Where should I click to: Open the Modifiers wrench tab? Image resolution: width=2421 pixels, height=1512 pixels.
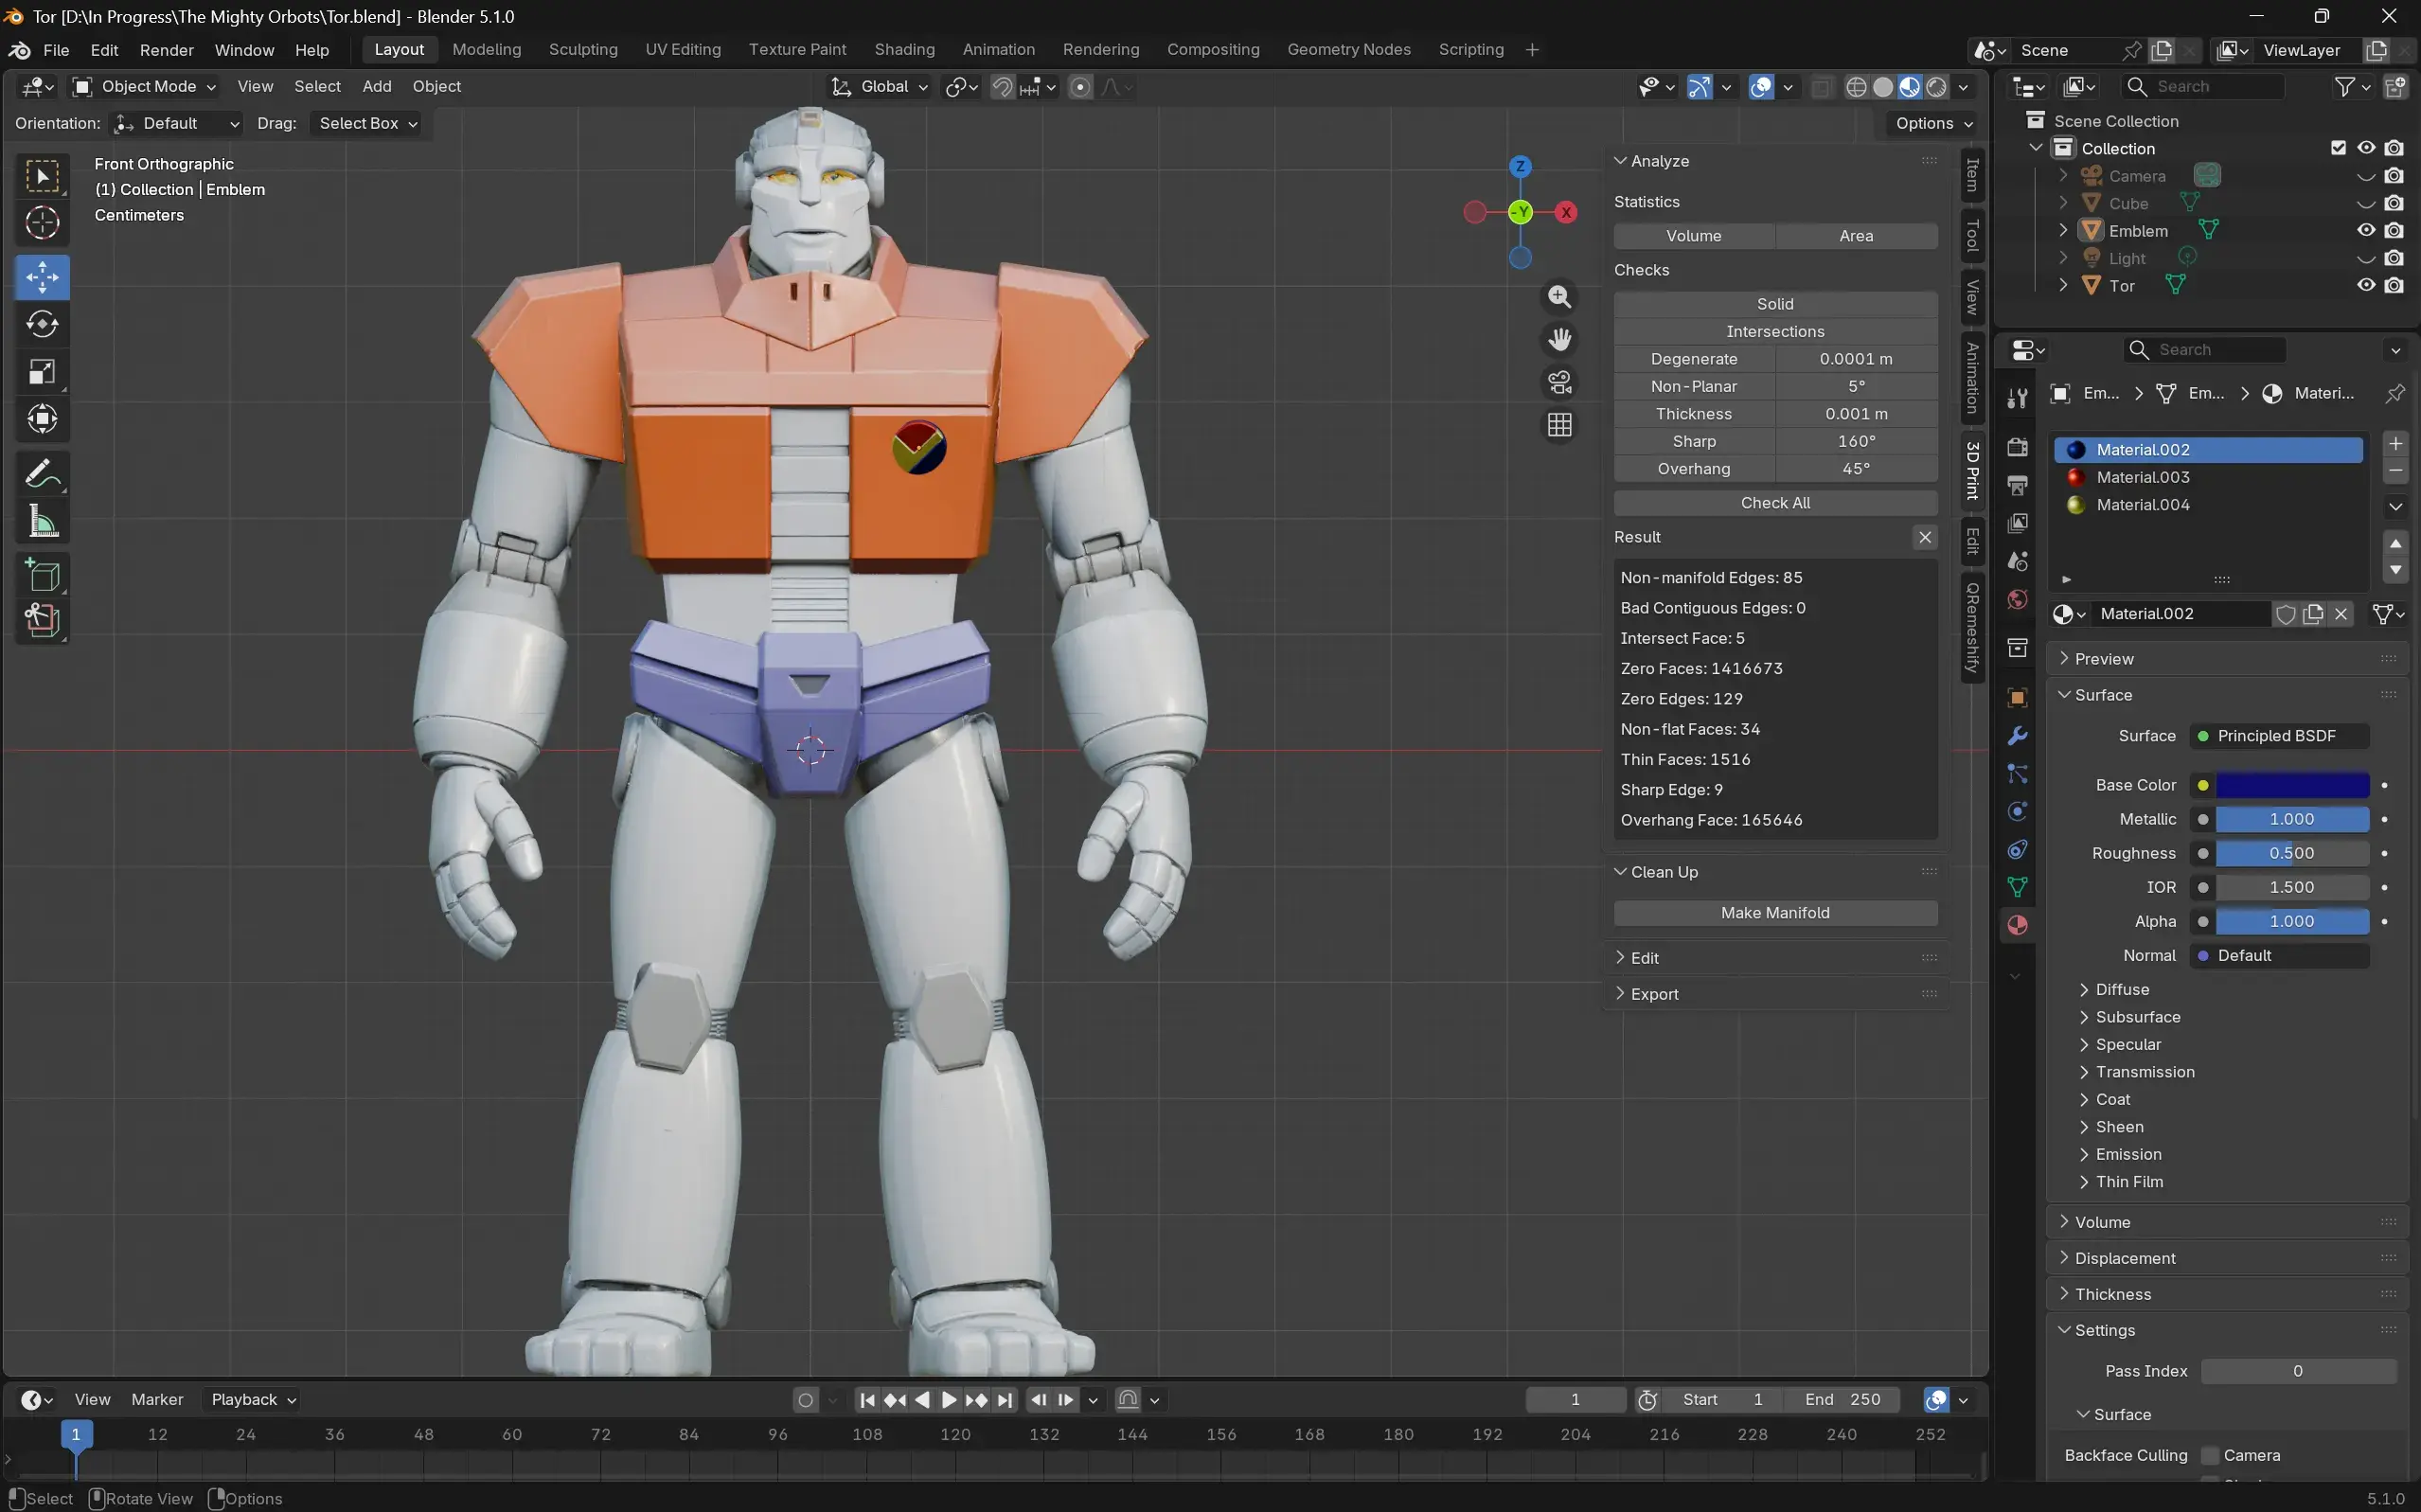click(x=2017, y=736)
